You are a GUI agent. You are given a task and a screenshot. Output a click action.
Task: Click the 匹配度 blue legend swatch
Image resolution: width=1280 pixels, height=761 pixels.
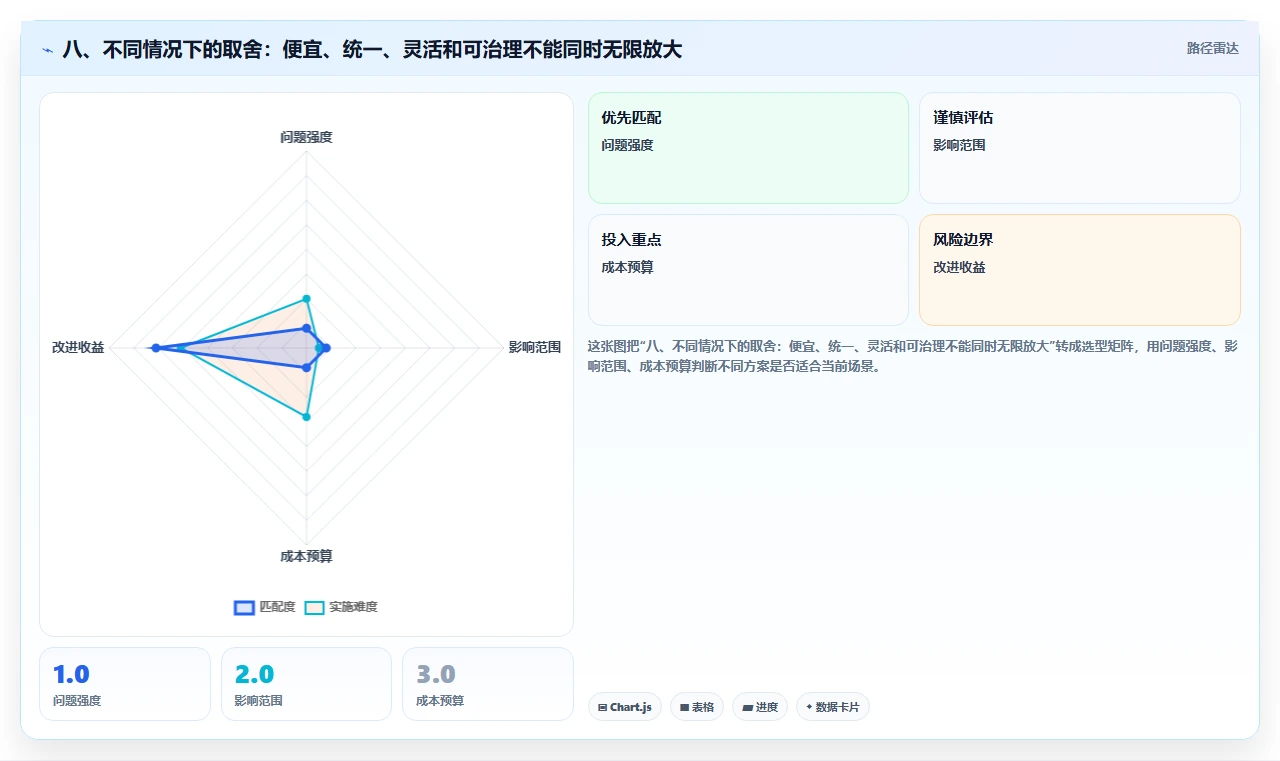[244, 608]
